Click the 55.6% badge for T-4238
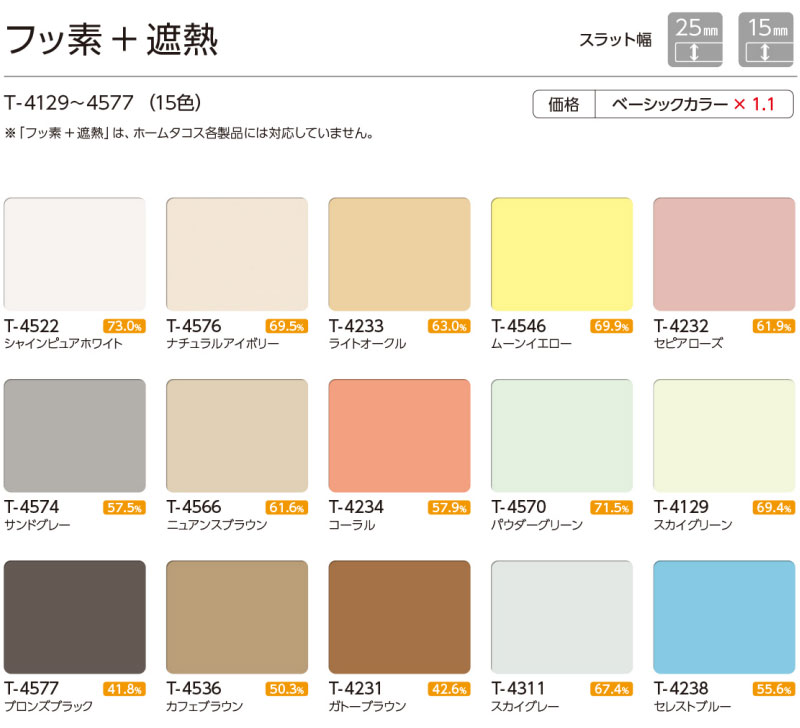 (x=773, y=688)
